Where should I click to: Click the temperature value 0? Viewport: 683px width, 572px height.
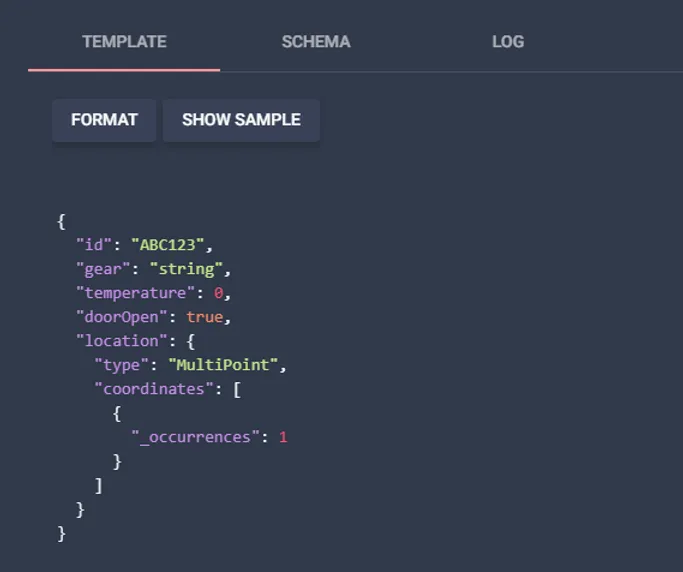click(218, 293)
